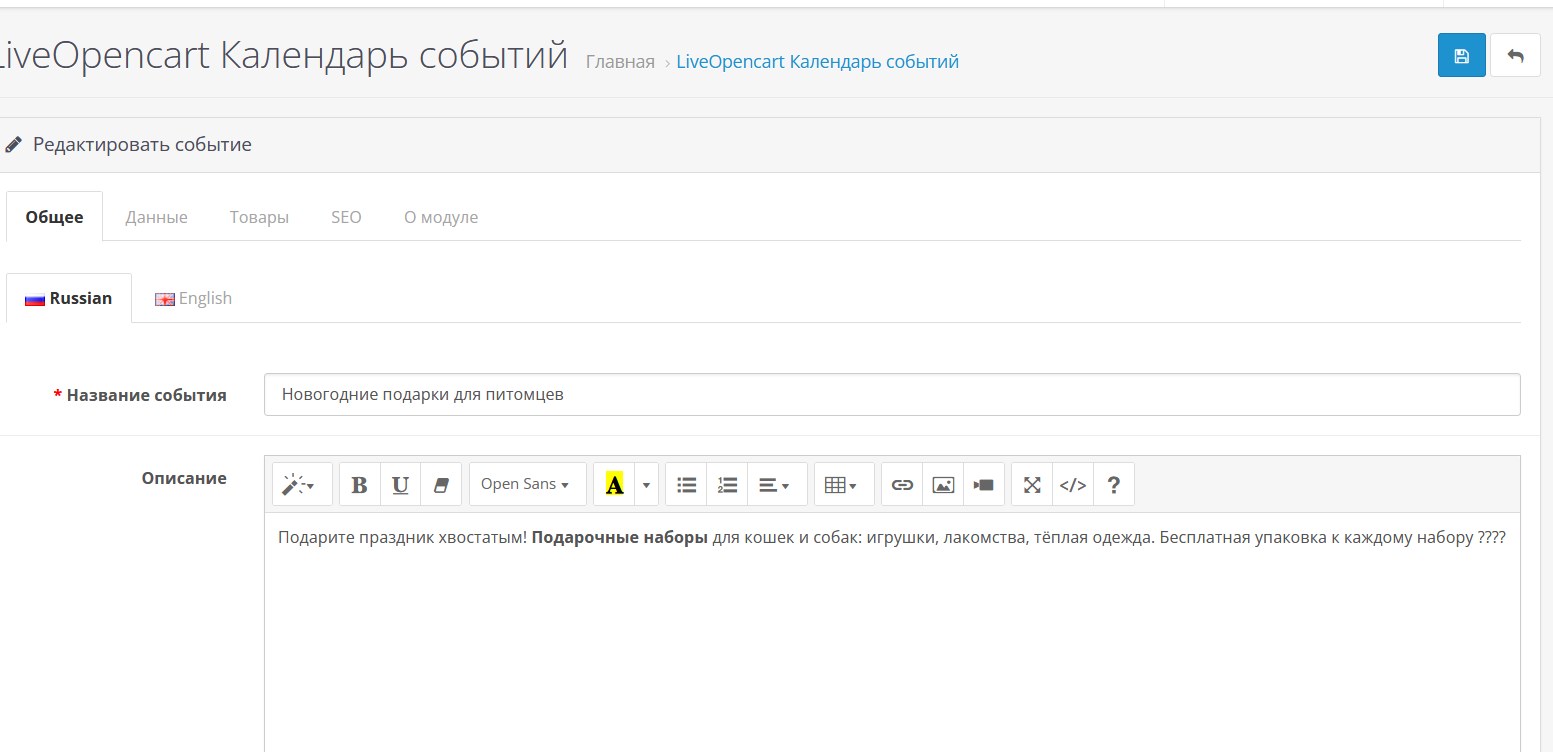Toggle underline formatting in editor
The height and width of the screenshot is (752, 1553).
(x=400, y=485)
